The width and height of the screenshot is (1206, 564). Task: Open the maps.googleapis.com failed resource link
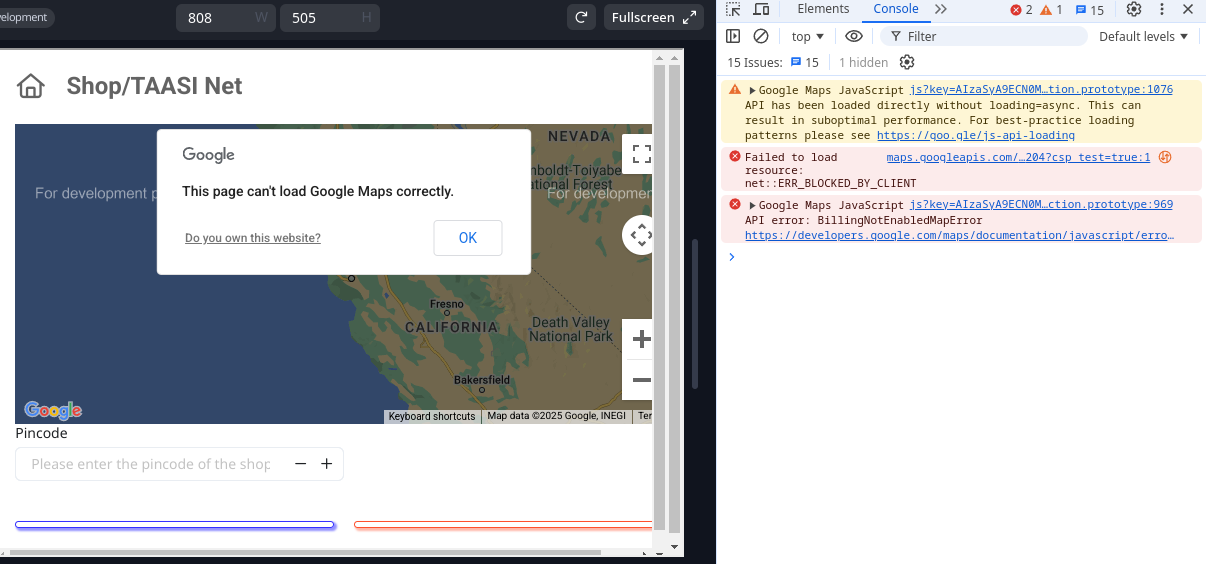pos(1018,157)
